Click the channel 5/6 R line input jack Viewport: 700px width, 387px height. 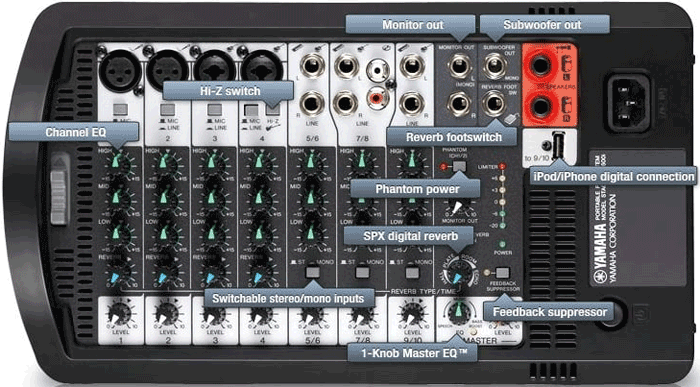point(312,104)
